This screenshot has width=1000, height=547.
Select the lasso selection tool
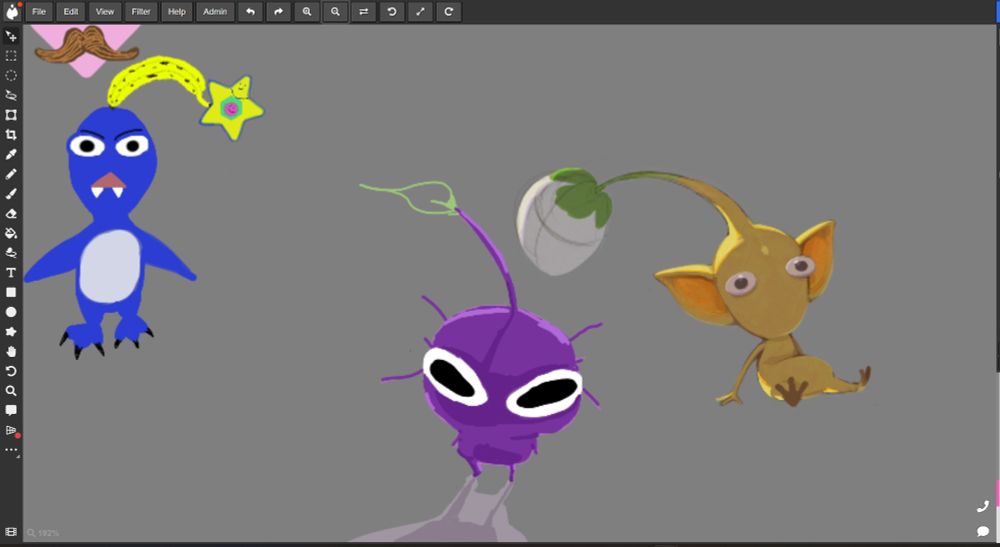click(11, 96)
